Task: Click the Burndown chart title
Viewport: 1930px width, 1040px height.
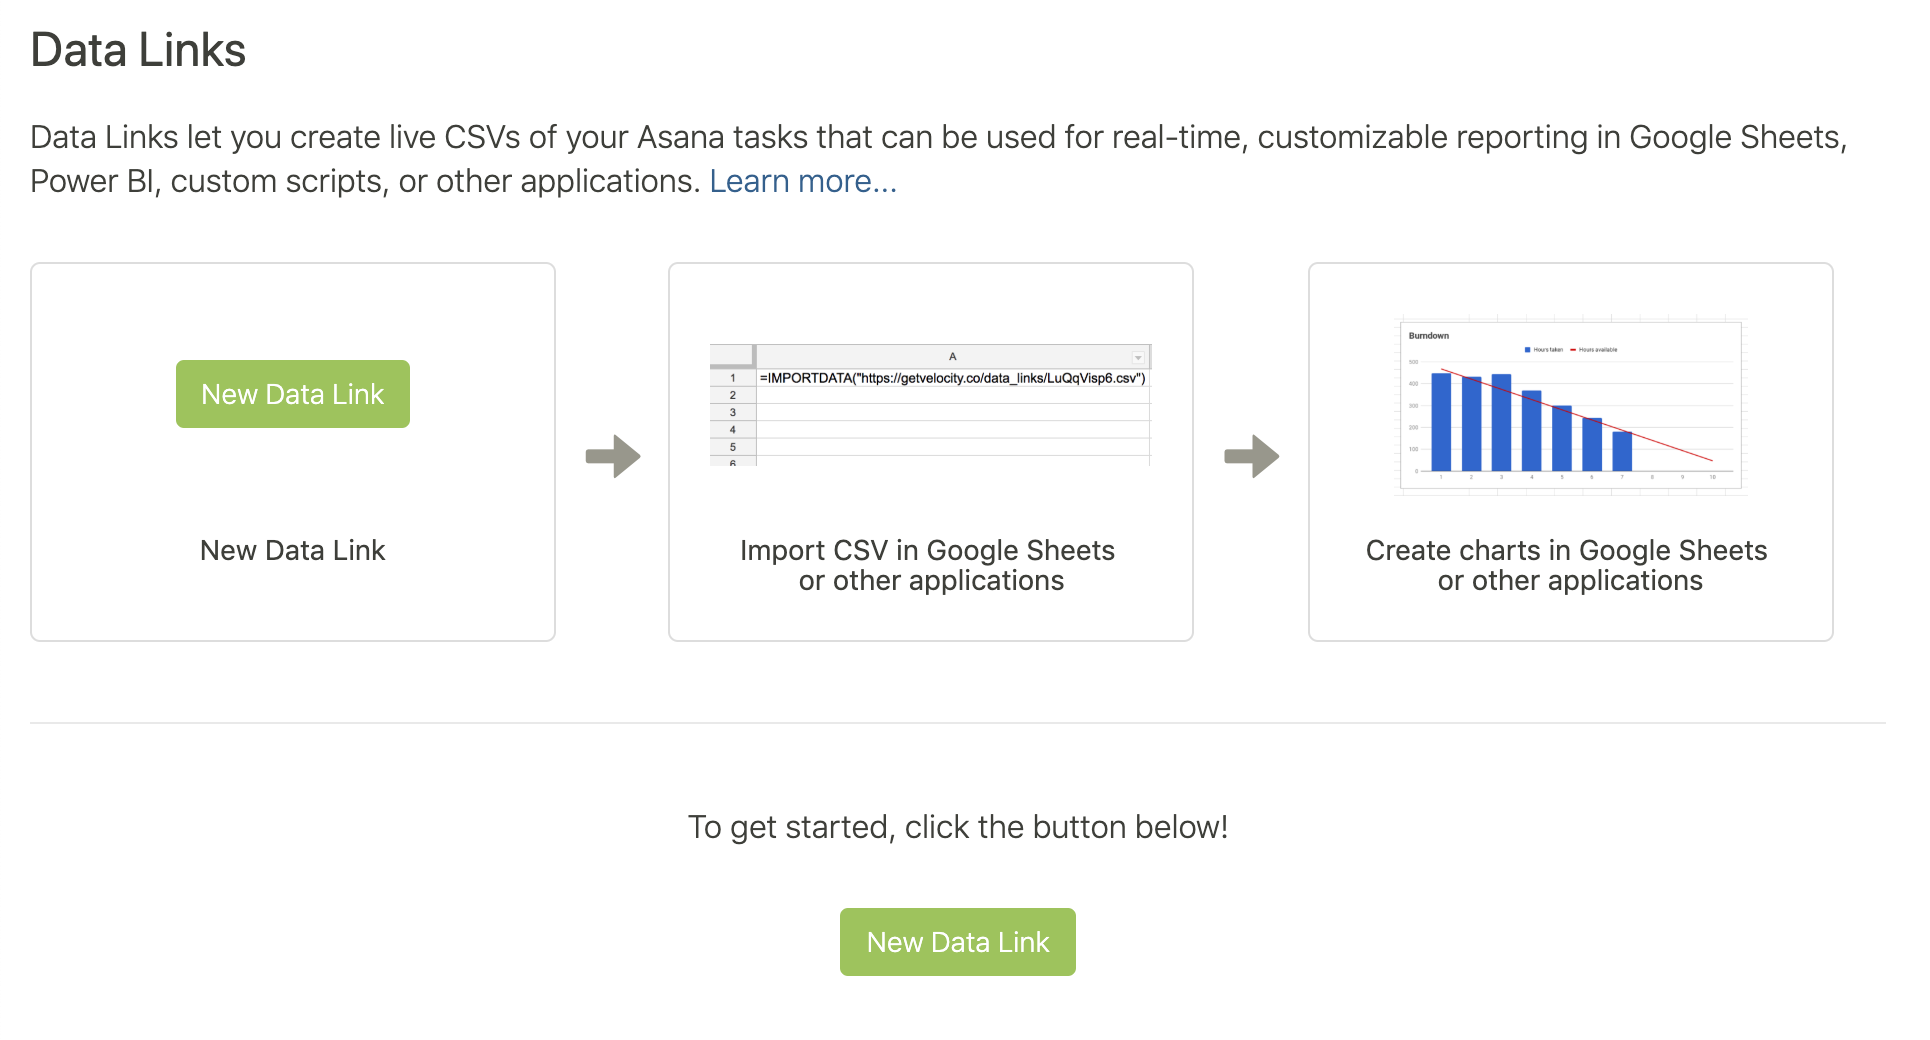Action: click(x=1428, y=336)
